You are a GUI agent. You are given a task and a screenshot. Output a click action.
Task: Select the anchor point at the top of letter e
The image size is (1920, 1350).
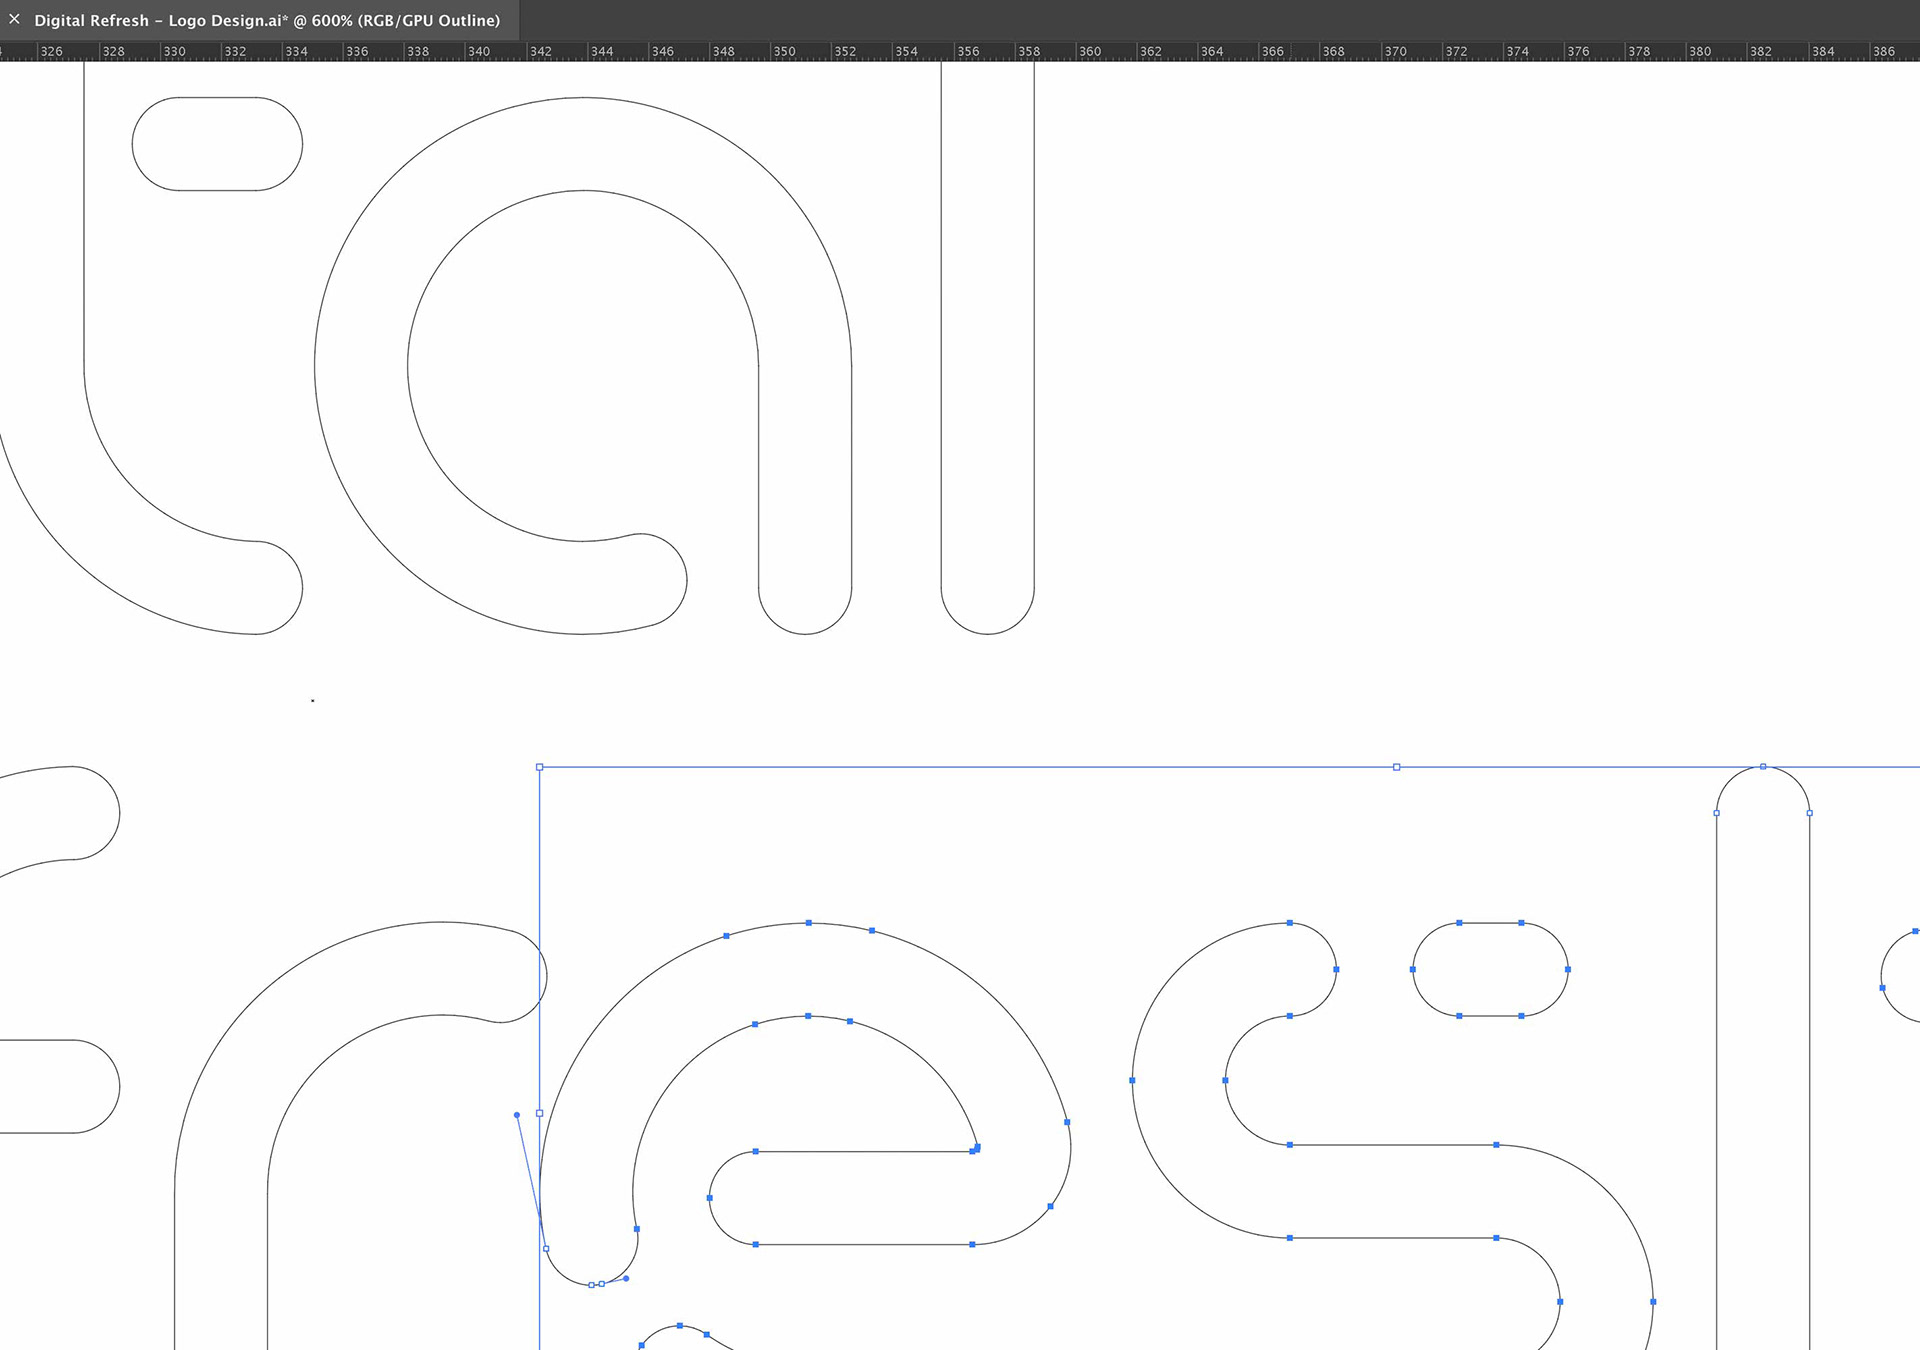click(x=809, y=923)
